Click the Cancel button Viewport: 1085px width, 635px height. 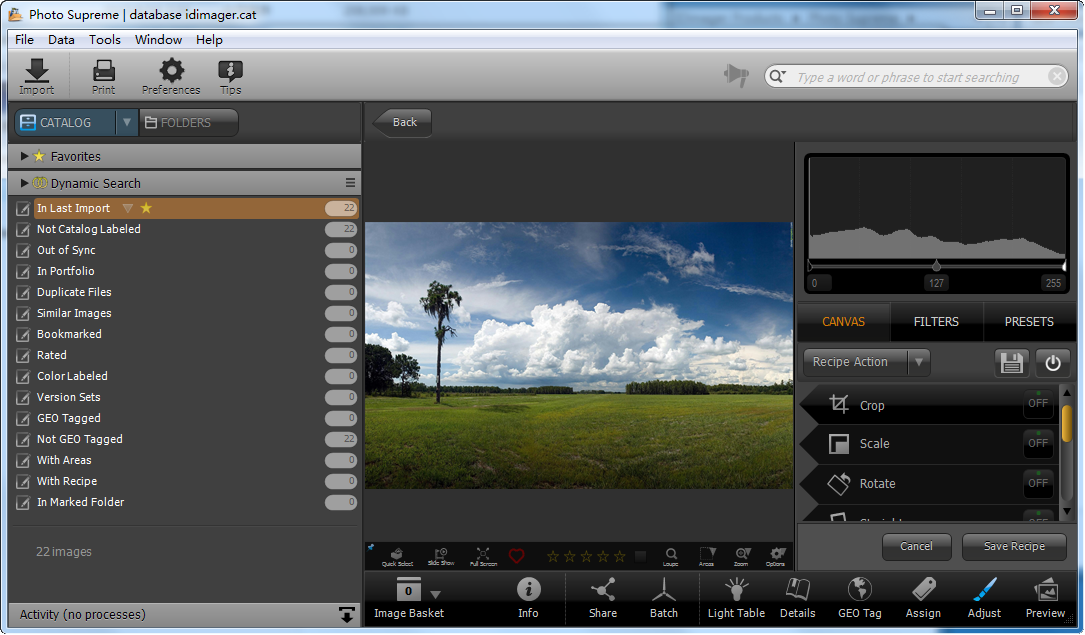[916, 547]
